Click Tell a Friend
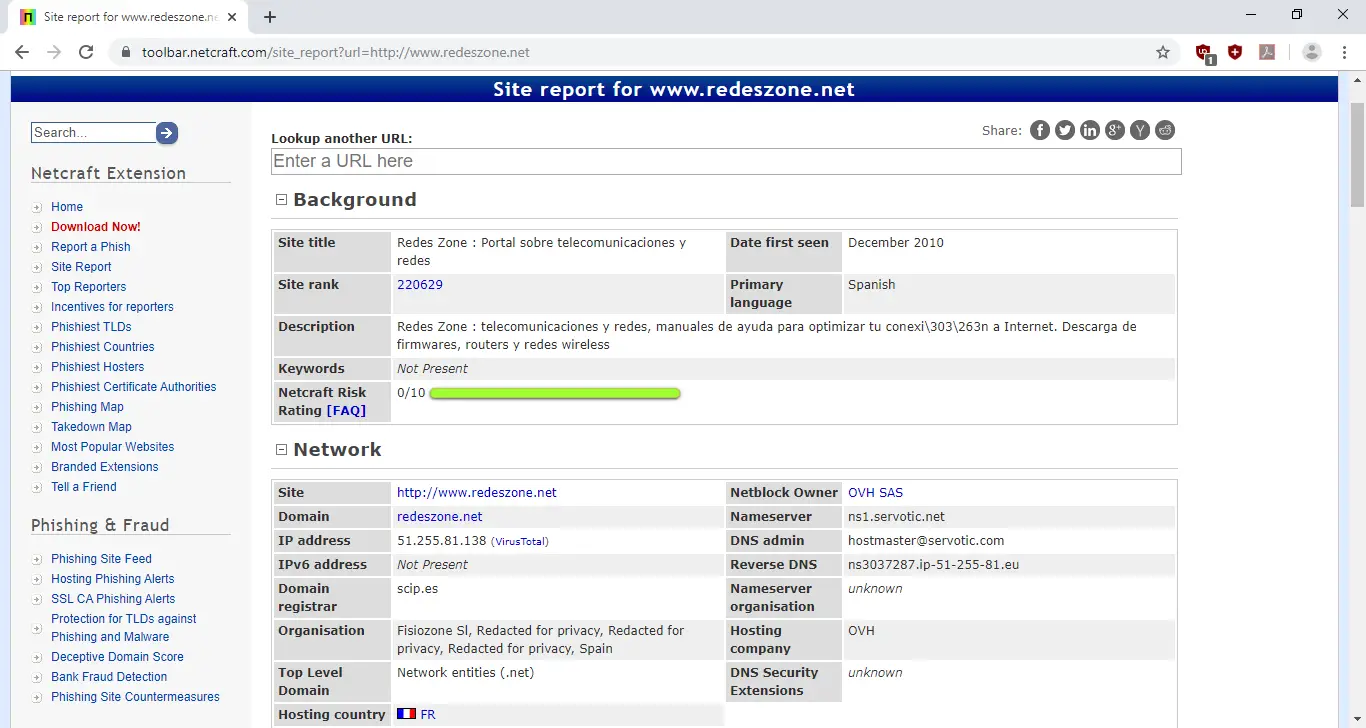1366x728 pixels. 84,487
